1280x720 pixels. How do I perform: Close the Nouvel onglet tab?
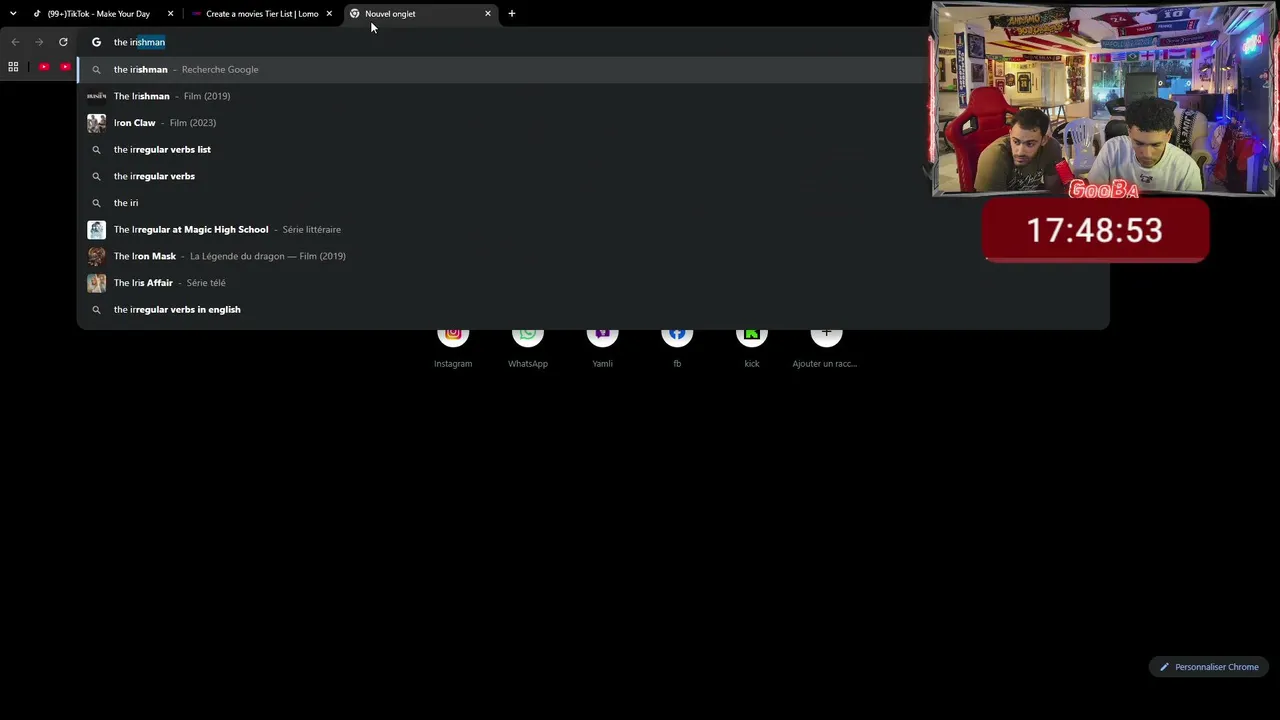[488, 14]
